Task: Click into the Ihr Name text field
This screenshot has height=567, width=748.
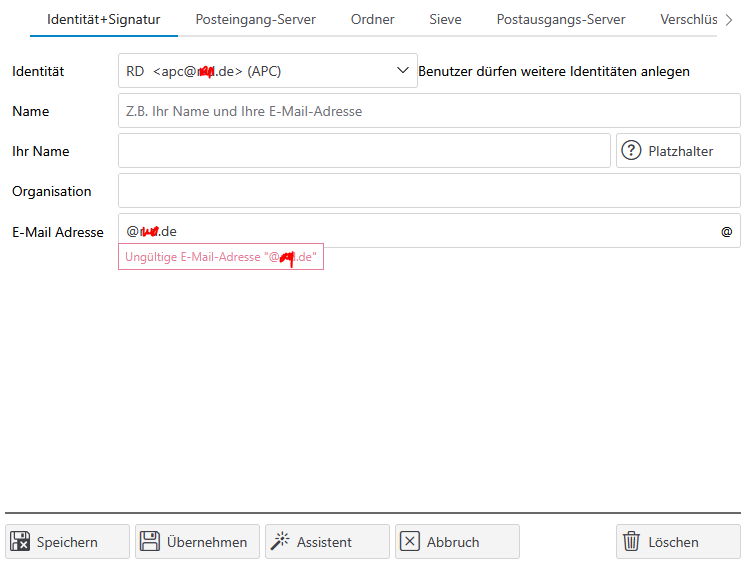Action: [x=364, y=151]
